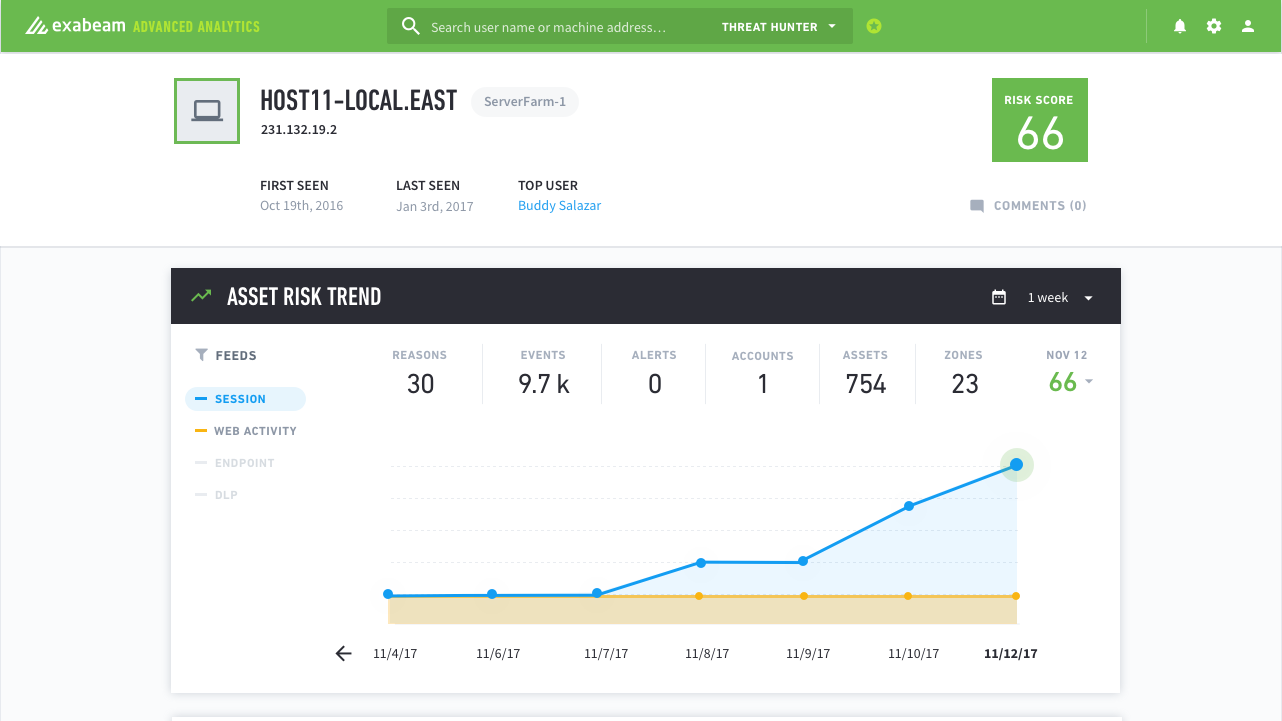Click the calendar icon in trend header
Viewport: 1282px width, 721px height.
[x=998, y=297]
